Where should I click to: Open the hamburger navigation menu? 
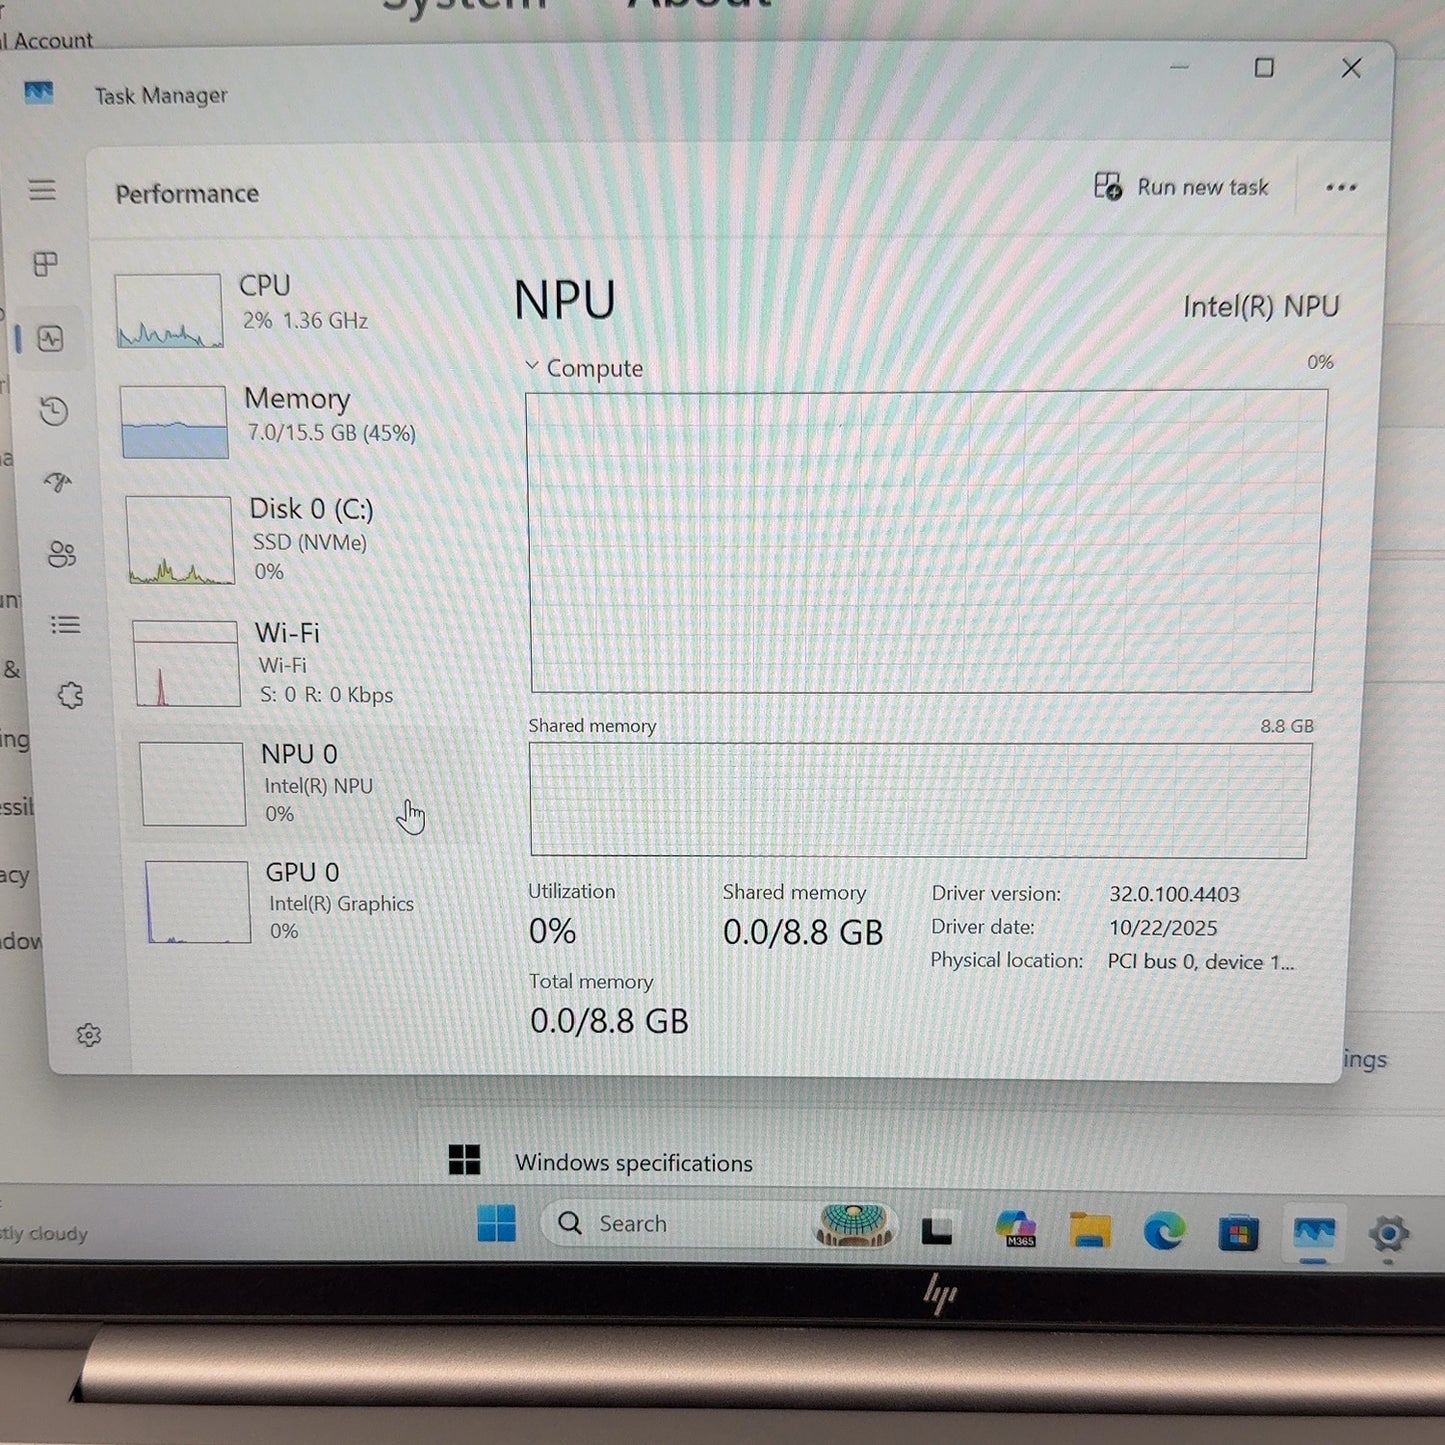click(42, 190)
